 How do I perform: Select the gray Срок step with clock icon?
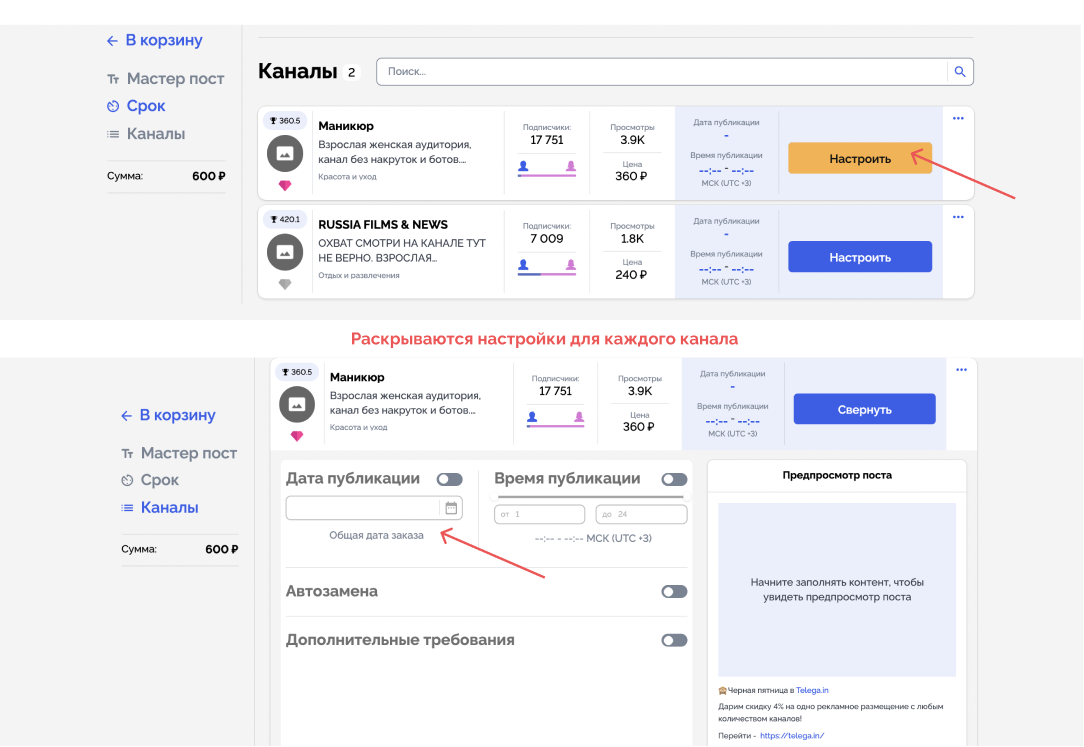click(150, 480)
